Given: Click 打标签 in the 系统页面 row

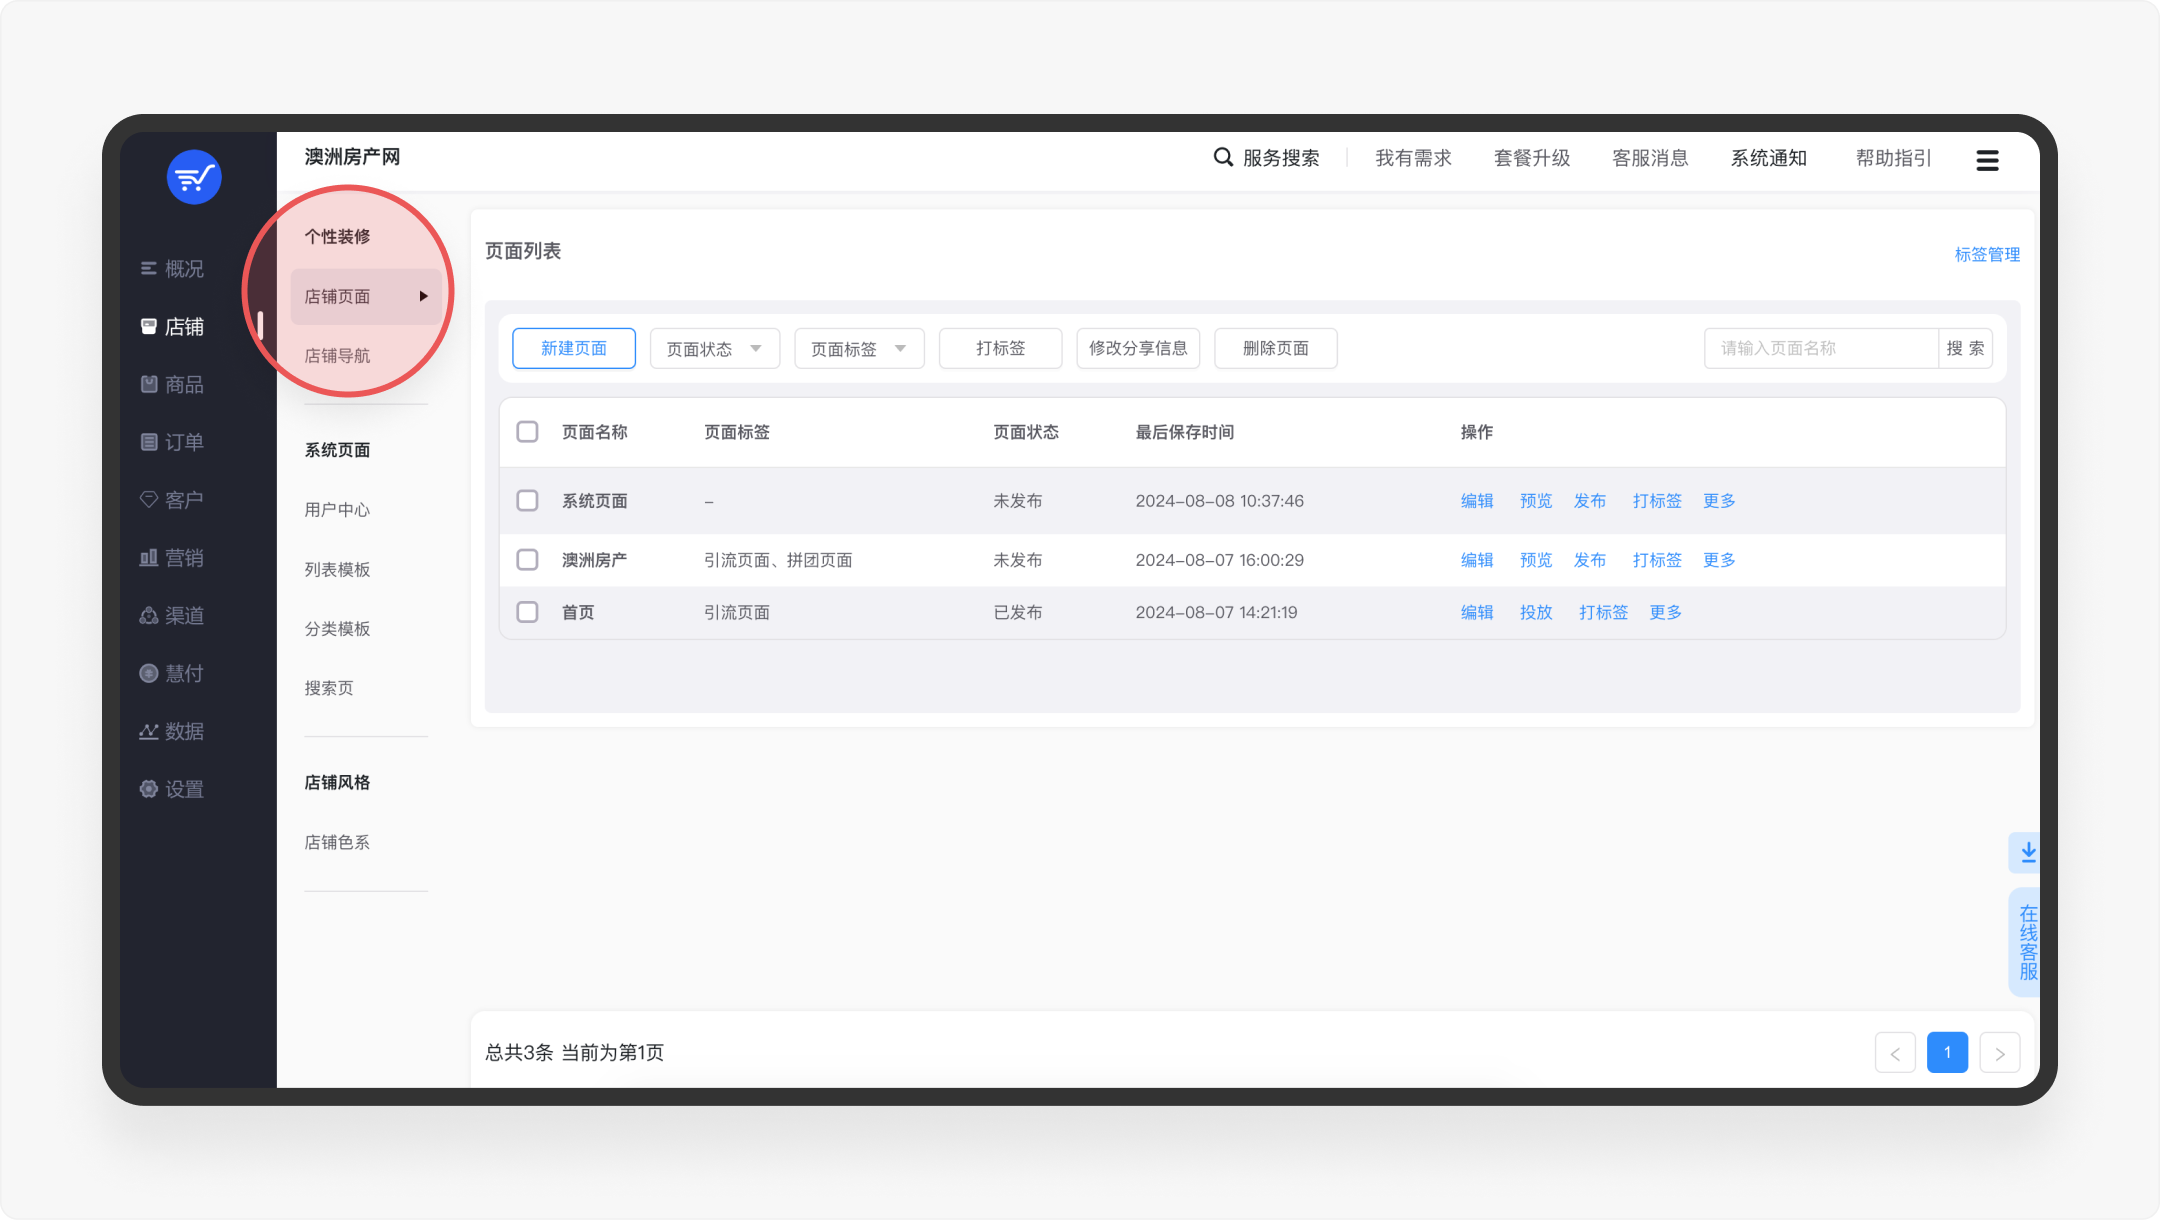Looking at the screenshot, I should (x=1657, y=500).
